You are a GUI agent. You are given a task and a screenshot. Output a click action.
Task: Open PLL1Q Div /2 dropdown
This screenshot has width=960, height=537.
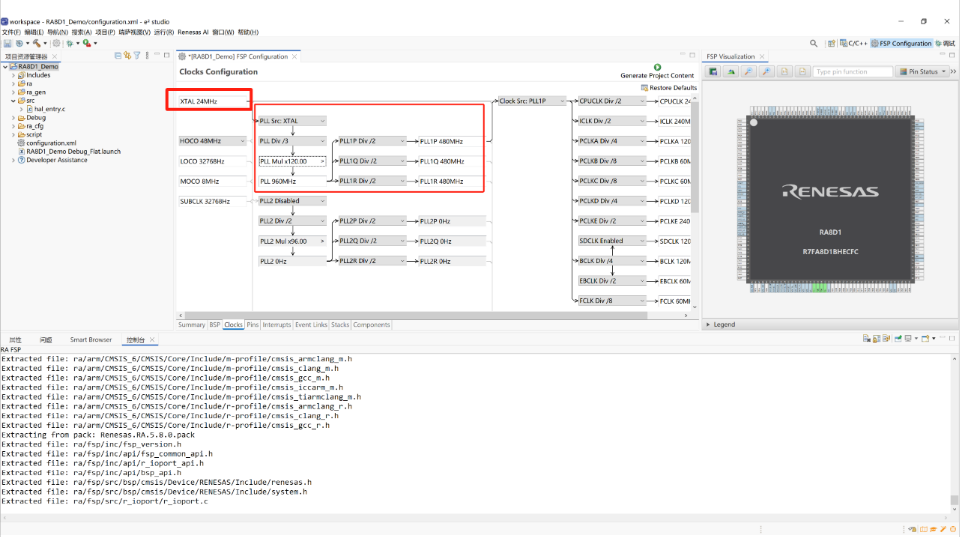372,161
